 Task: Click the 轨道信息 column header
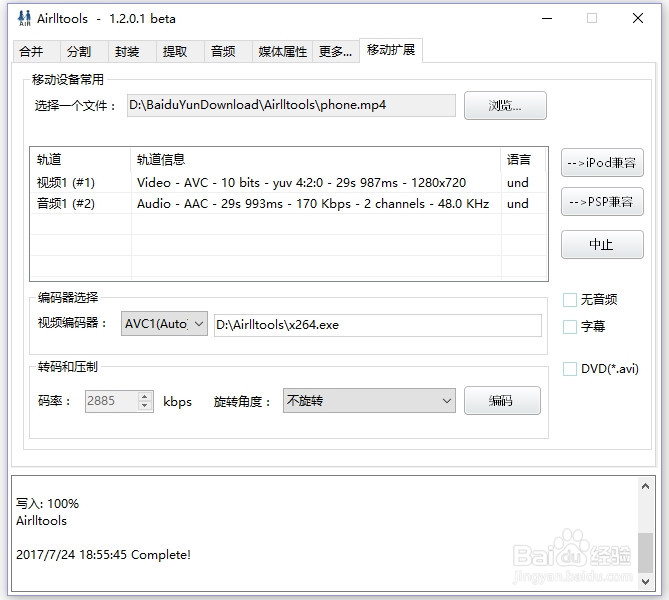click(316, 160)
